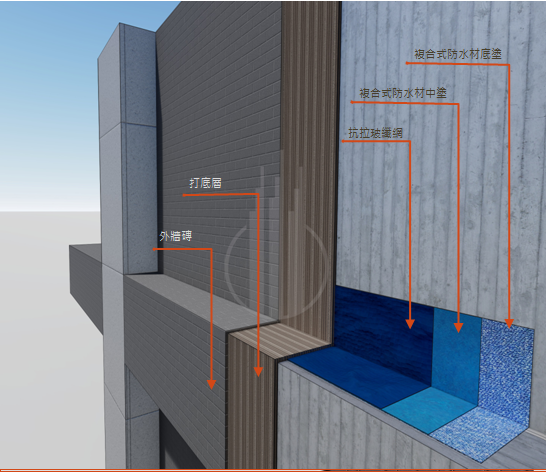
Task: Select the 抗拉玻纖網 text label
Action: click(376, 133)
